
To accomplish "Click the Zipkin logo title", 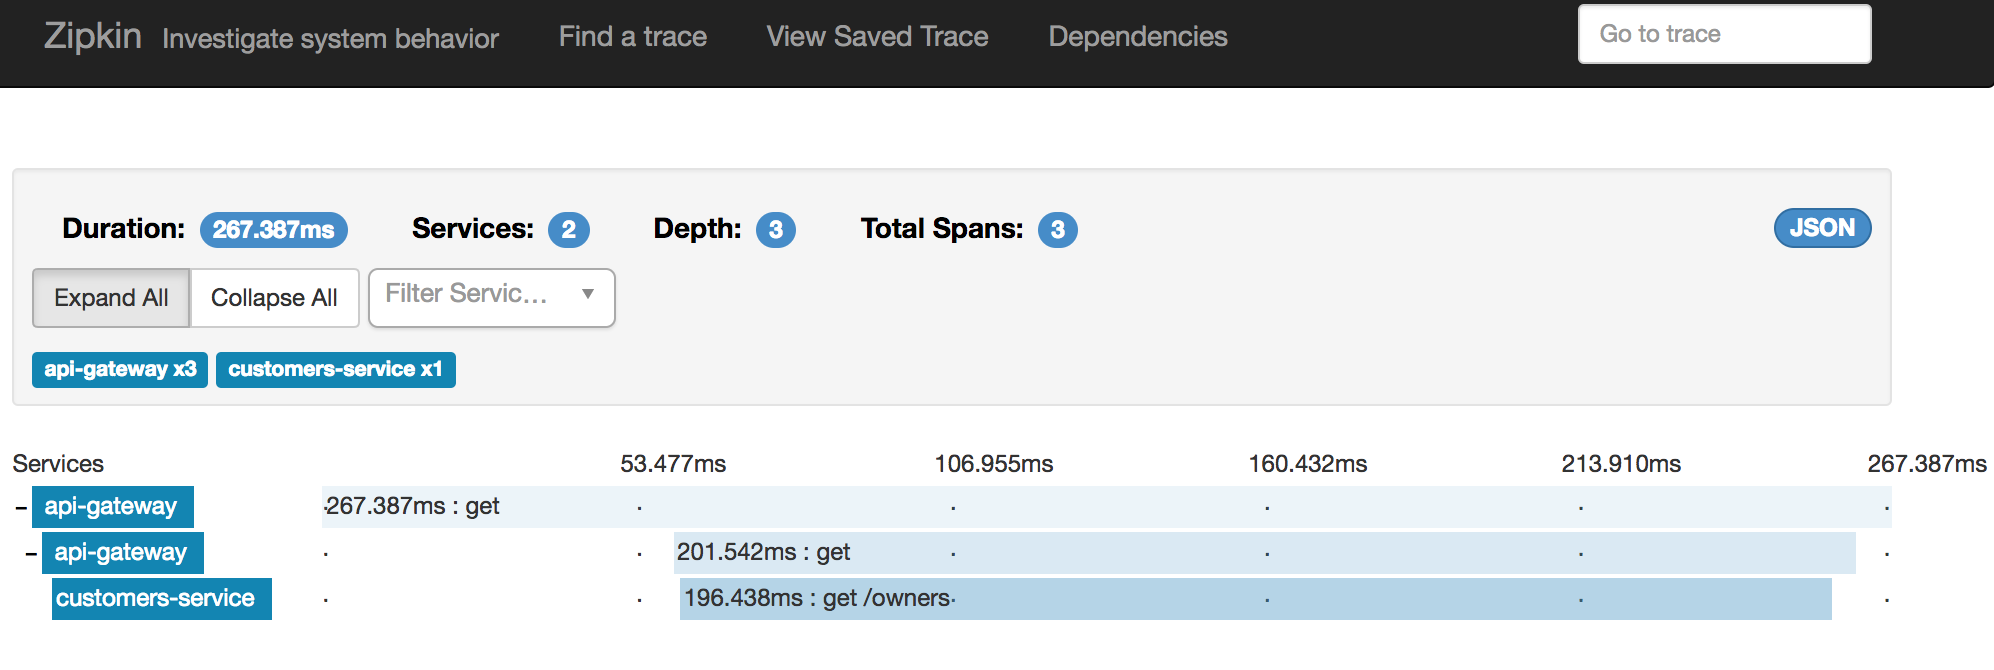I will (92, 36).
